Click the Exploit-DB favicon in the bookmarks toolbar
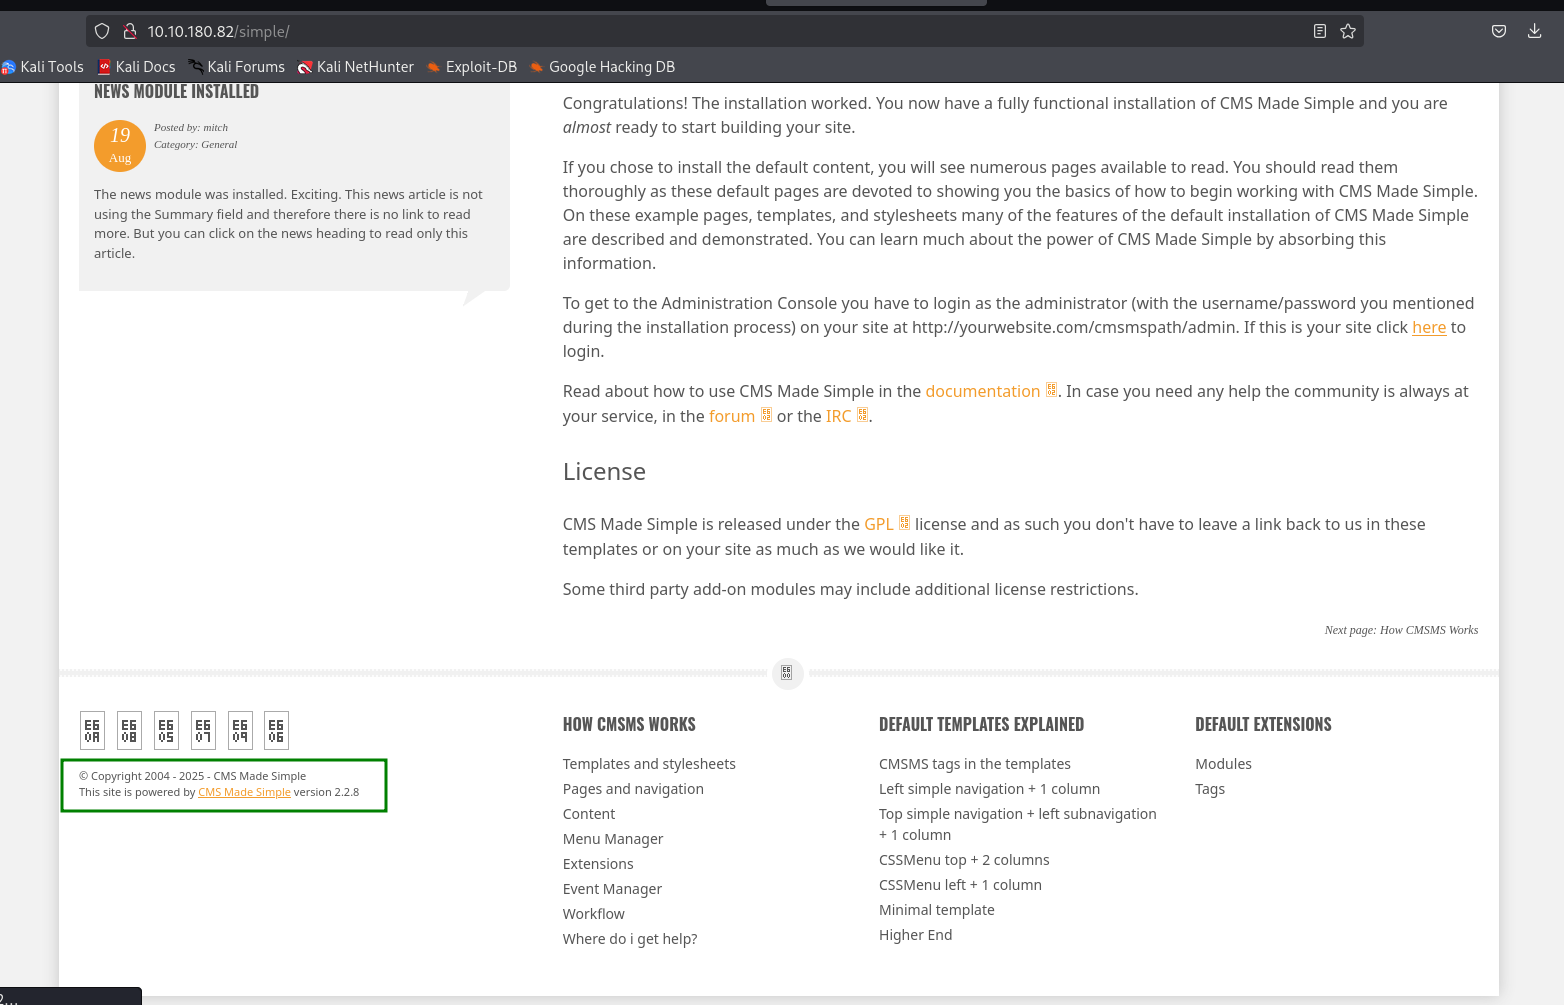Screen dimensions: 1564x1005 point(433,66)
